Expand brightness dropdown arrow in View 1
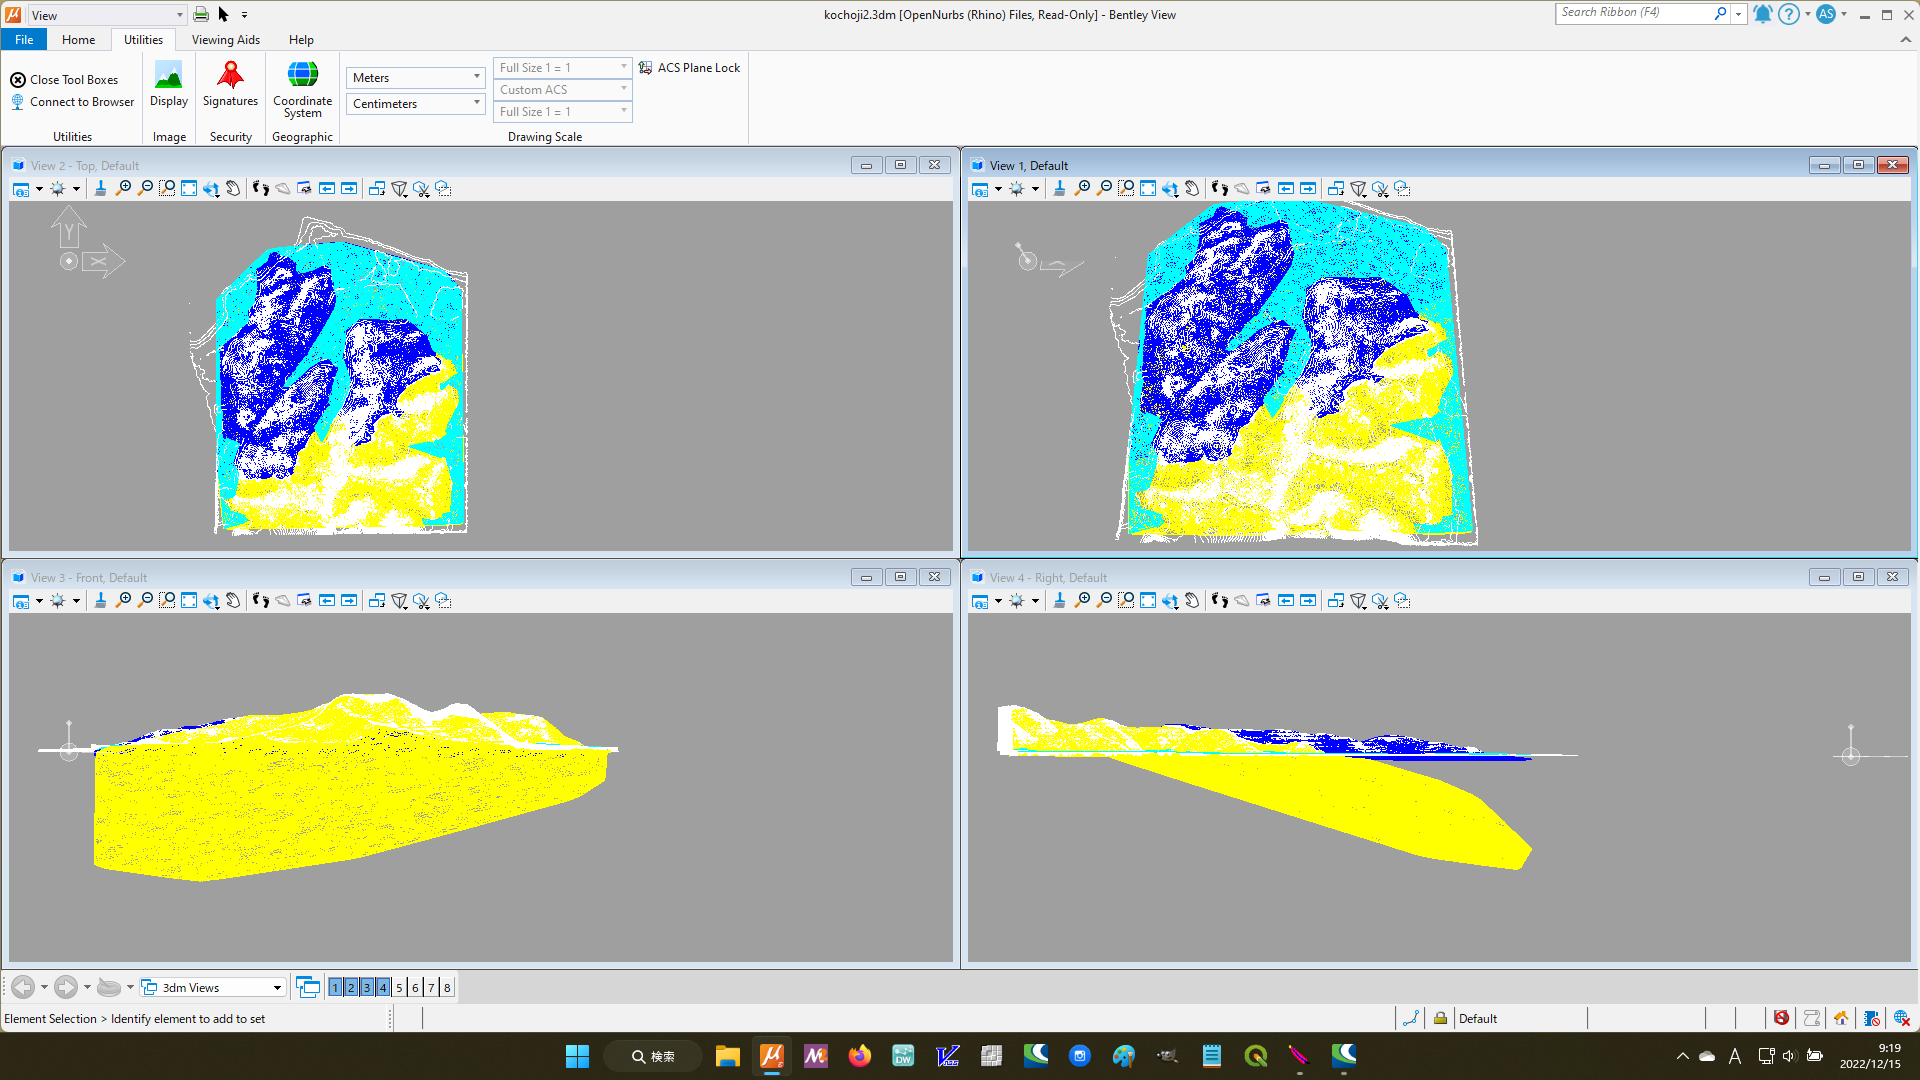The image size is (1920, 1080). (1035, 189)
